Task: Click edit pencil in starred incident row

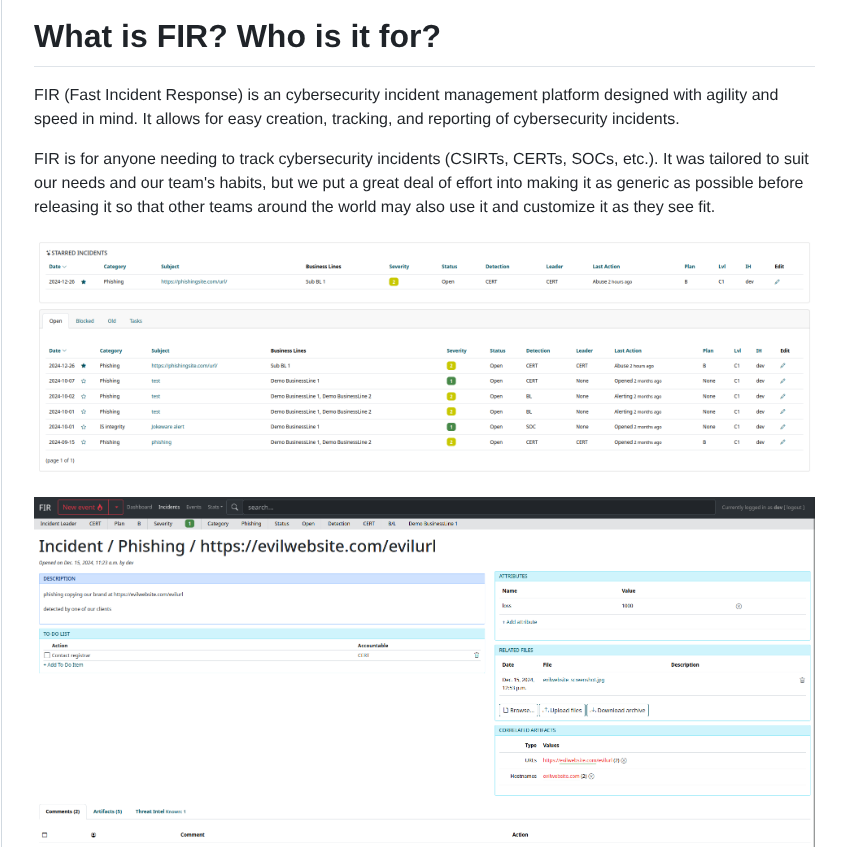Action: (x=778, y=282)
